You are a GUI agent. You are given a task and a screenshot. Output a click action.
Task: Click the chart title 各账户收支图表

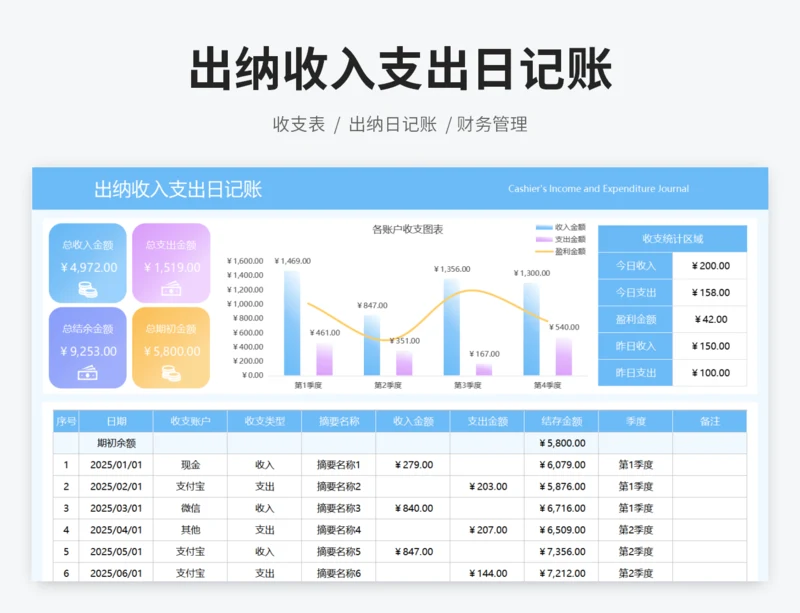coord(408,230)
